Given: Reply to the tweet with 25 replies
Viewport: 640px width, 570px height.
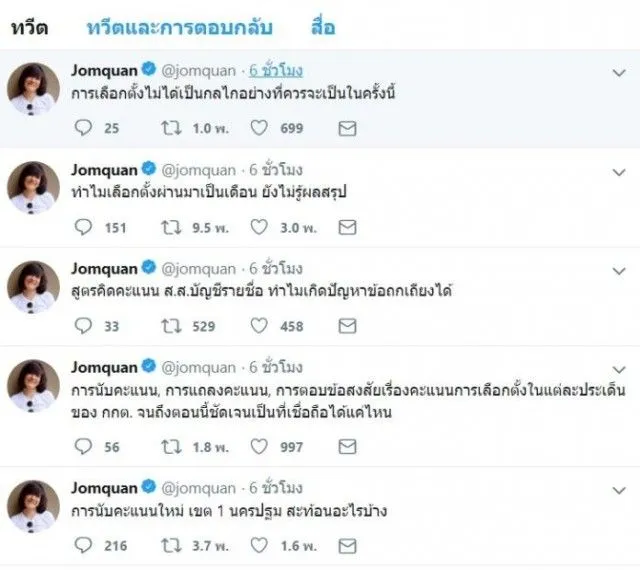Looking at the screenshot, I should pos(83,128).
